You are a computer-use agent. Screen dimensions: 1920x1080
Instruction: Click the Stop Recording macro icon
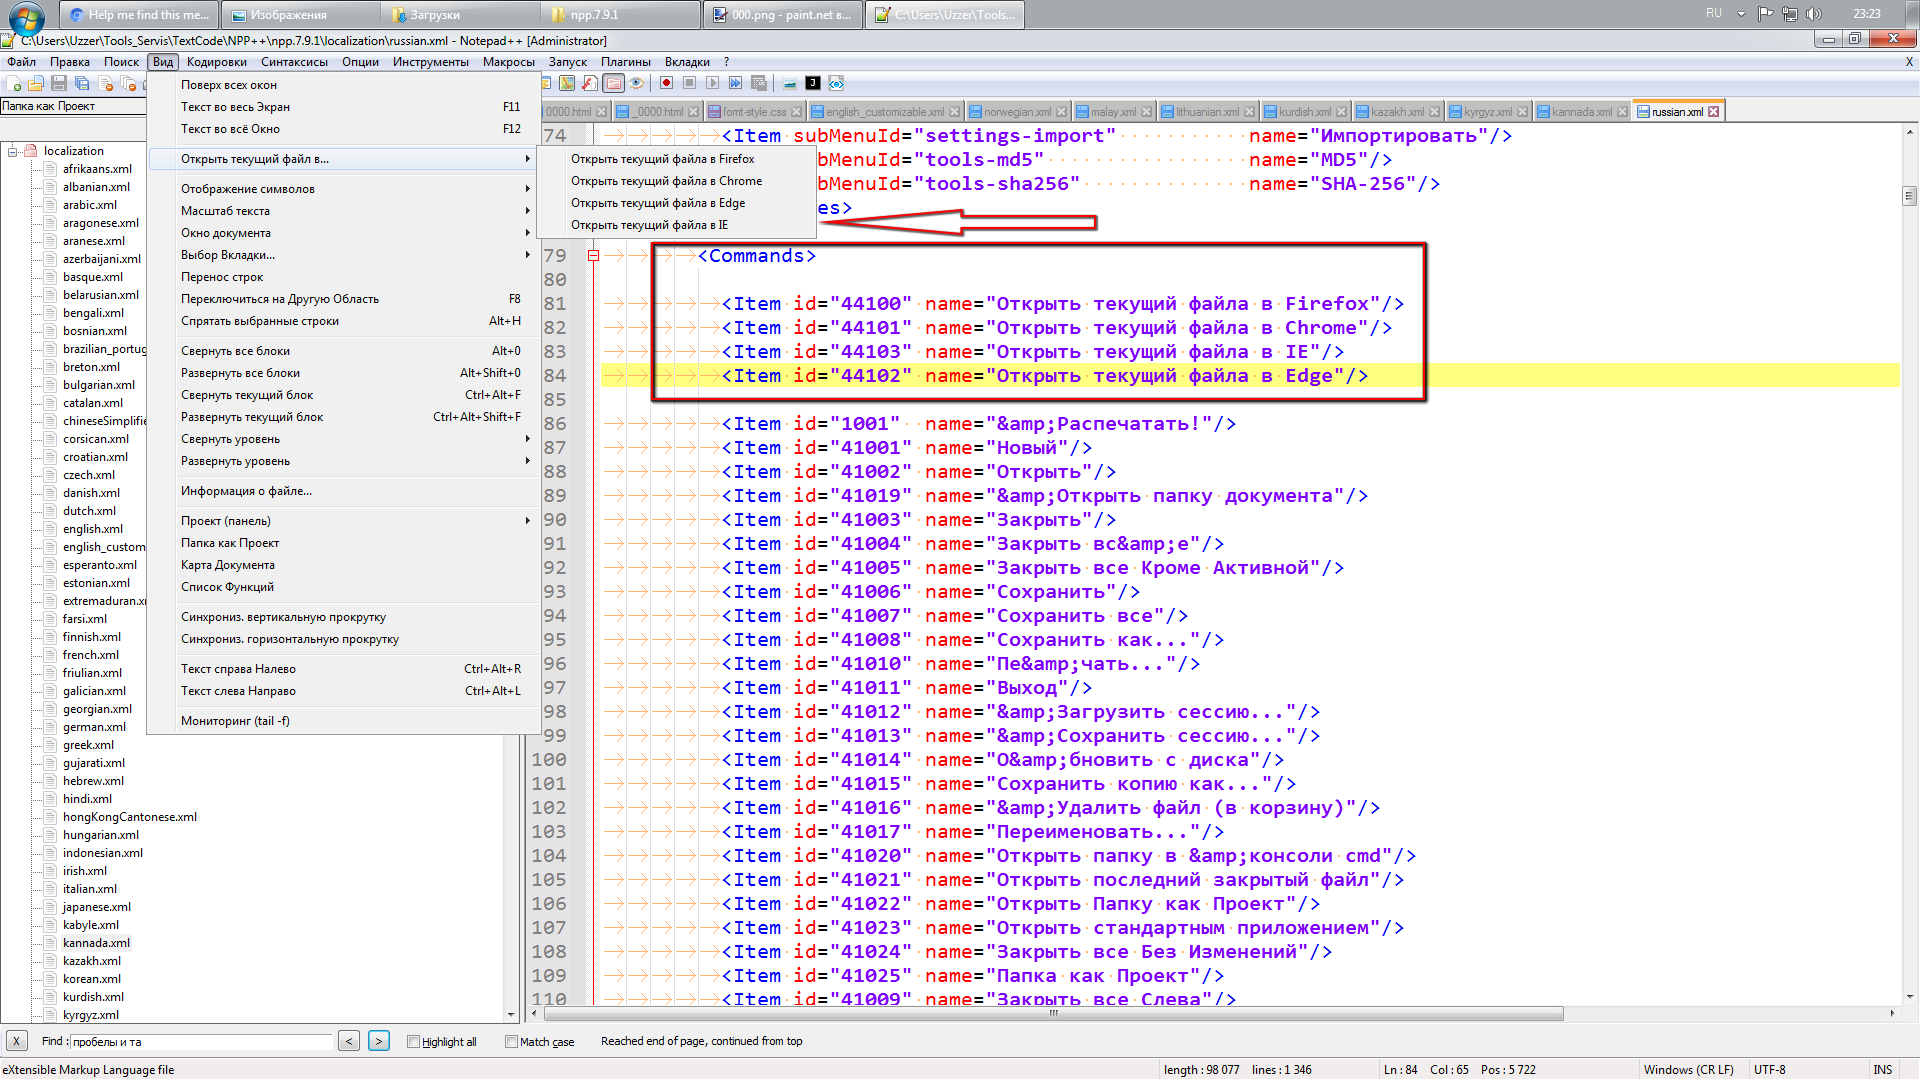(689, 83)
